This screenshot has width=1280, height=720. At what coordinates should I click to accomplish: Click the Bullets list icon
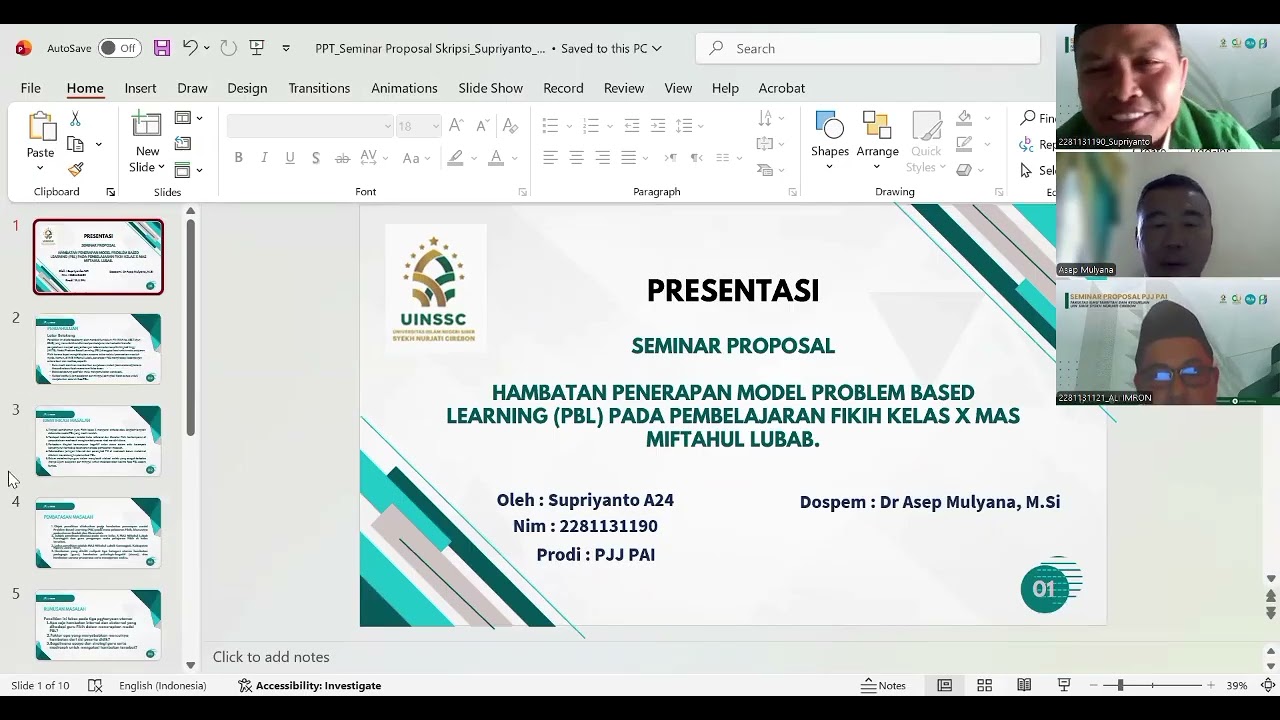(550, 126)
